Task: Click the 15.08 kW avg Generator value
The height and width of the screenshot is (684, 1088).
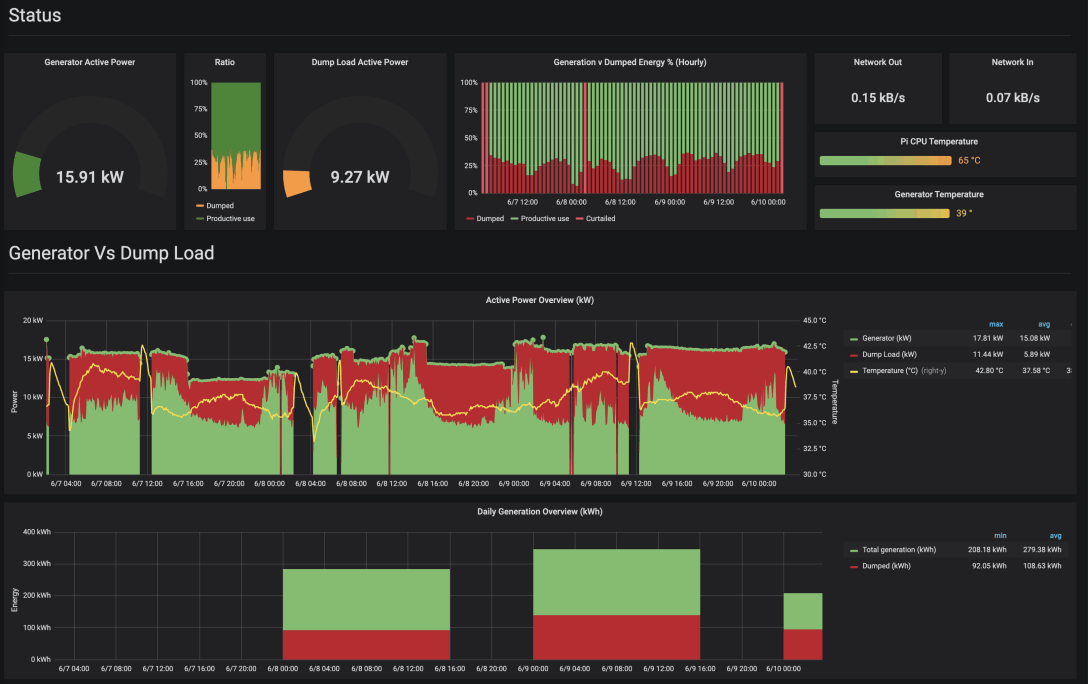Action: [x=1035, y=339]
